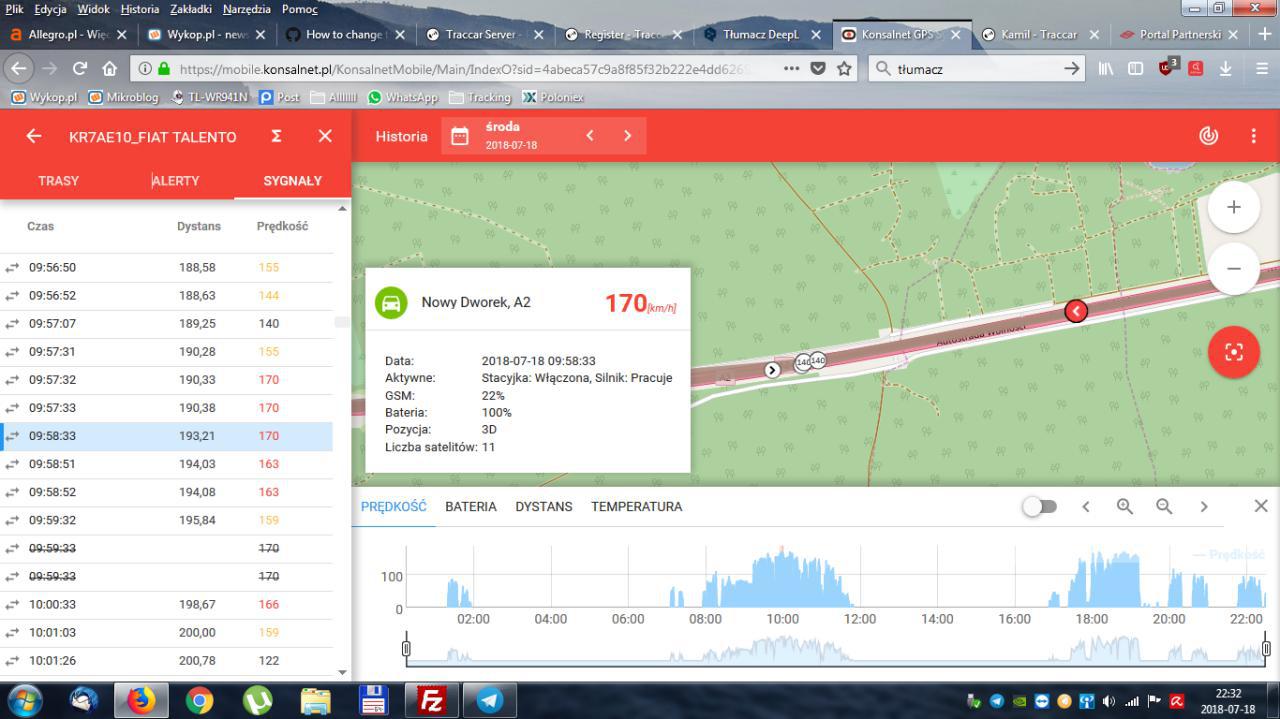This screenshot has width=1280, height=719.
Task: Open the DYSTANS chart tab
Action: tap(544, 507)
